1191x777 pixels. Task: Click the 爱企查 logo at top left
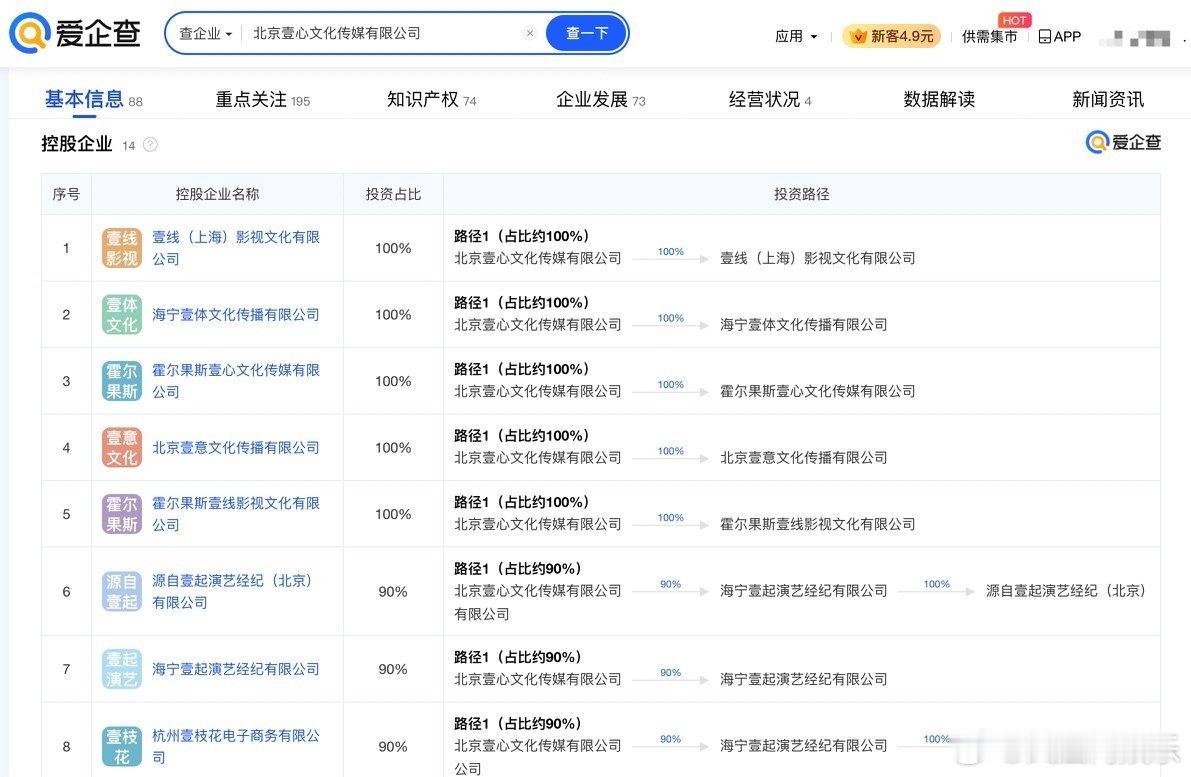pyautogui.click(x=74, y=33)
